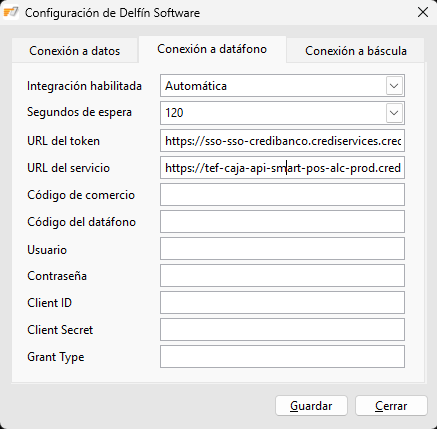Focus the URL del servicio field
The width and height of the screenshot is (437, 429).
click(x=282, y=168)
